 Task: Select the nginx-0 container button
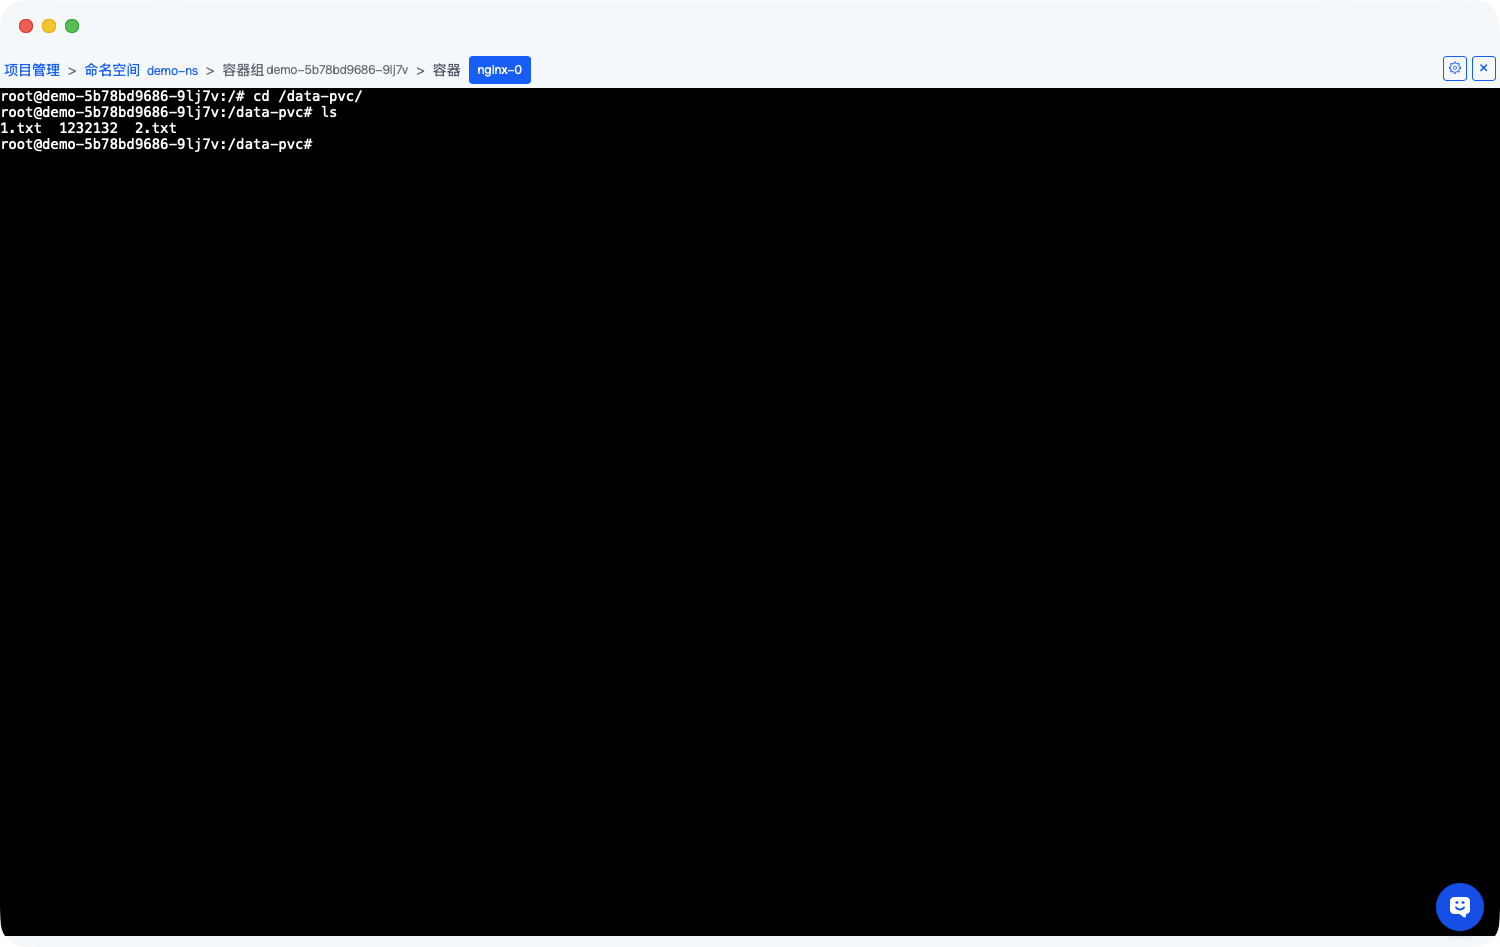coord(499,70)
